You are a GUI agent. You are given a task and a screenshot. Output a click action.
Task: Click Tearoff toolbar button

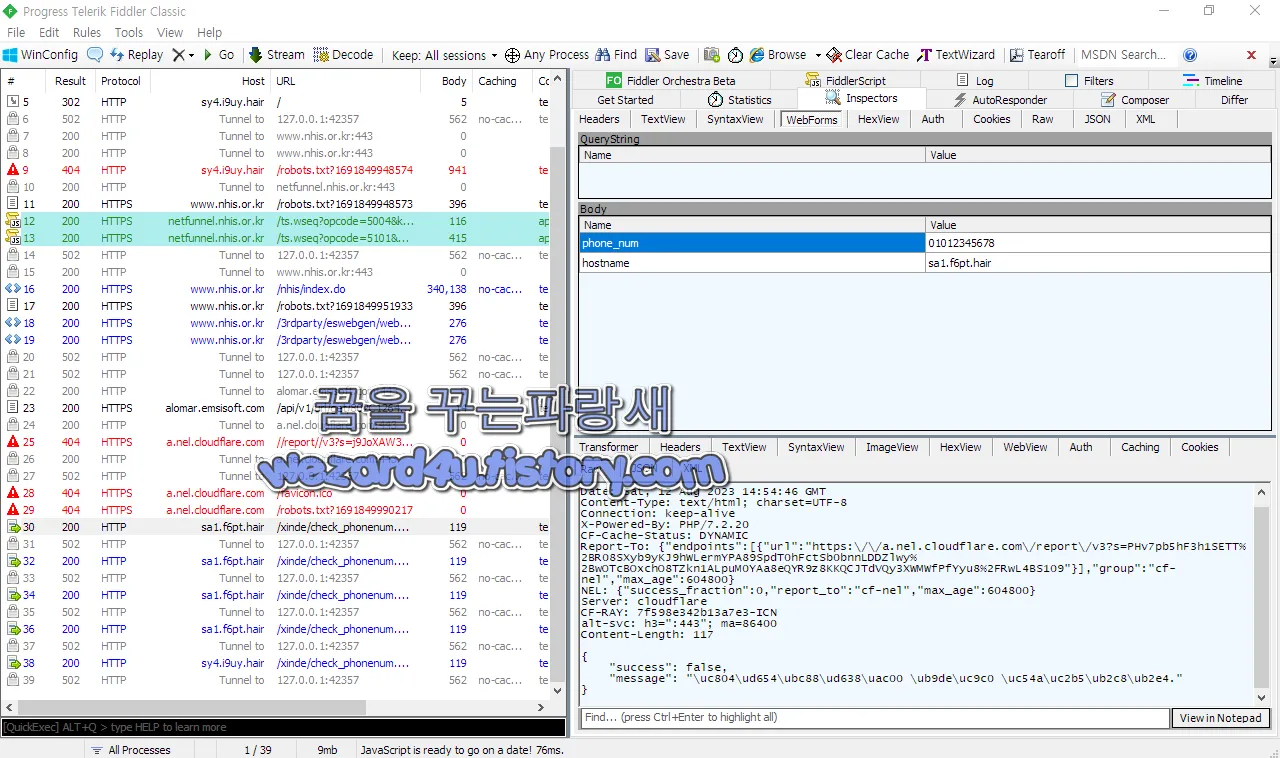click(1038, 55)
